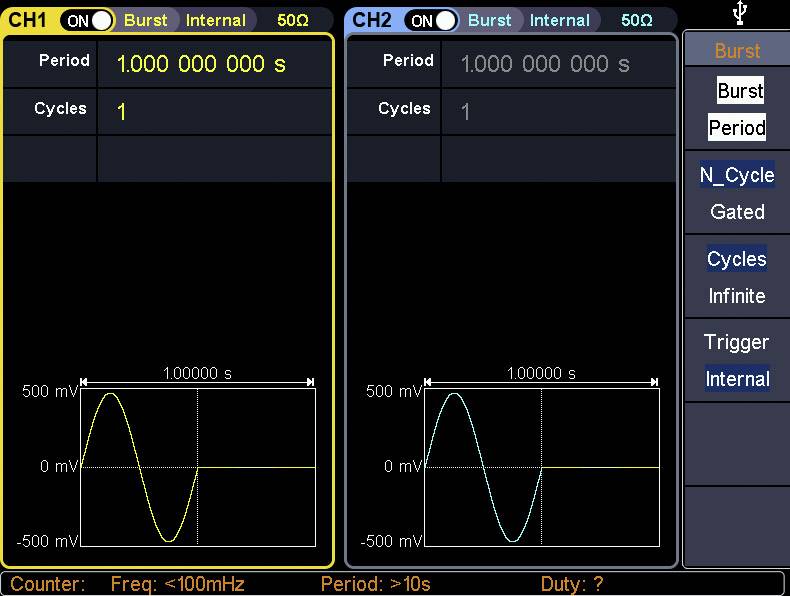The width and height of the screenshot is (790, 596).
Task: Click the USB status icon
Action: [x=739, y=13]
